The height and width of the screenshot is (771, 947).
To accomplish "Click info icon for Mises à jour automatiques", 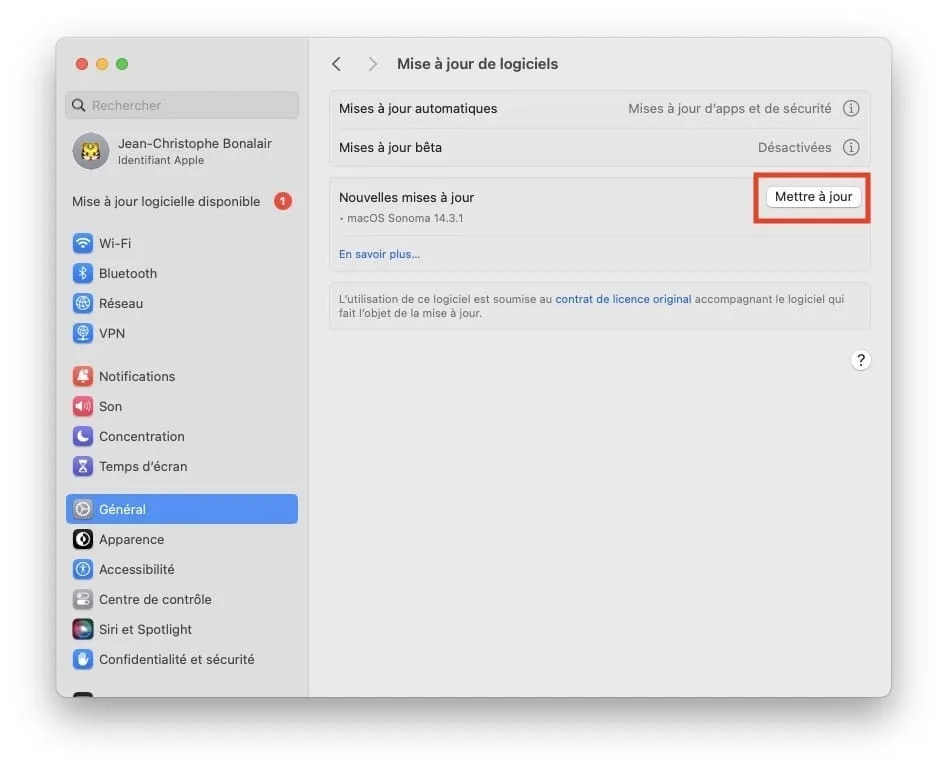I will (x=851, y=109).
